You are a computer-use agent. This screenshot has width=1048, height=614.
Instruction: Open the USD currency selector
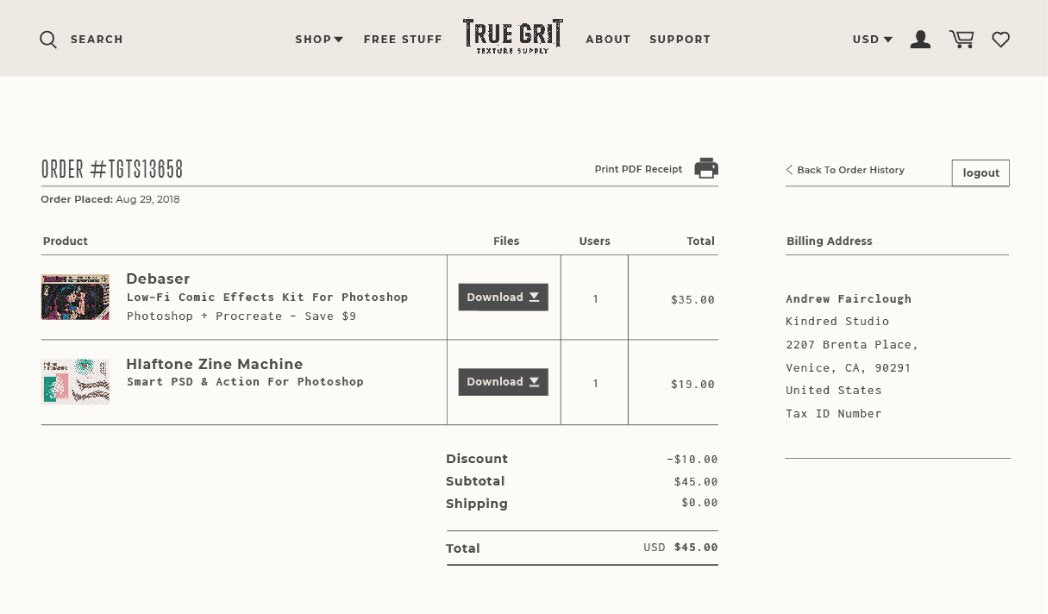(872, 40)
